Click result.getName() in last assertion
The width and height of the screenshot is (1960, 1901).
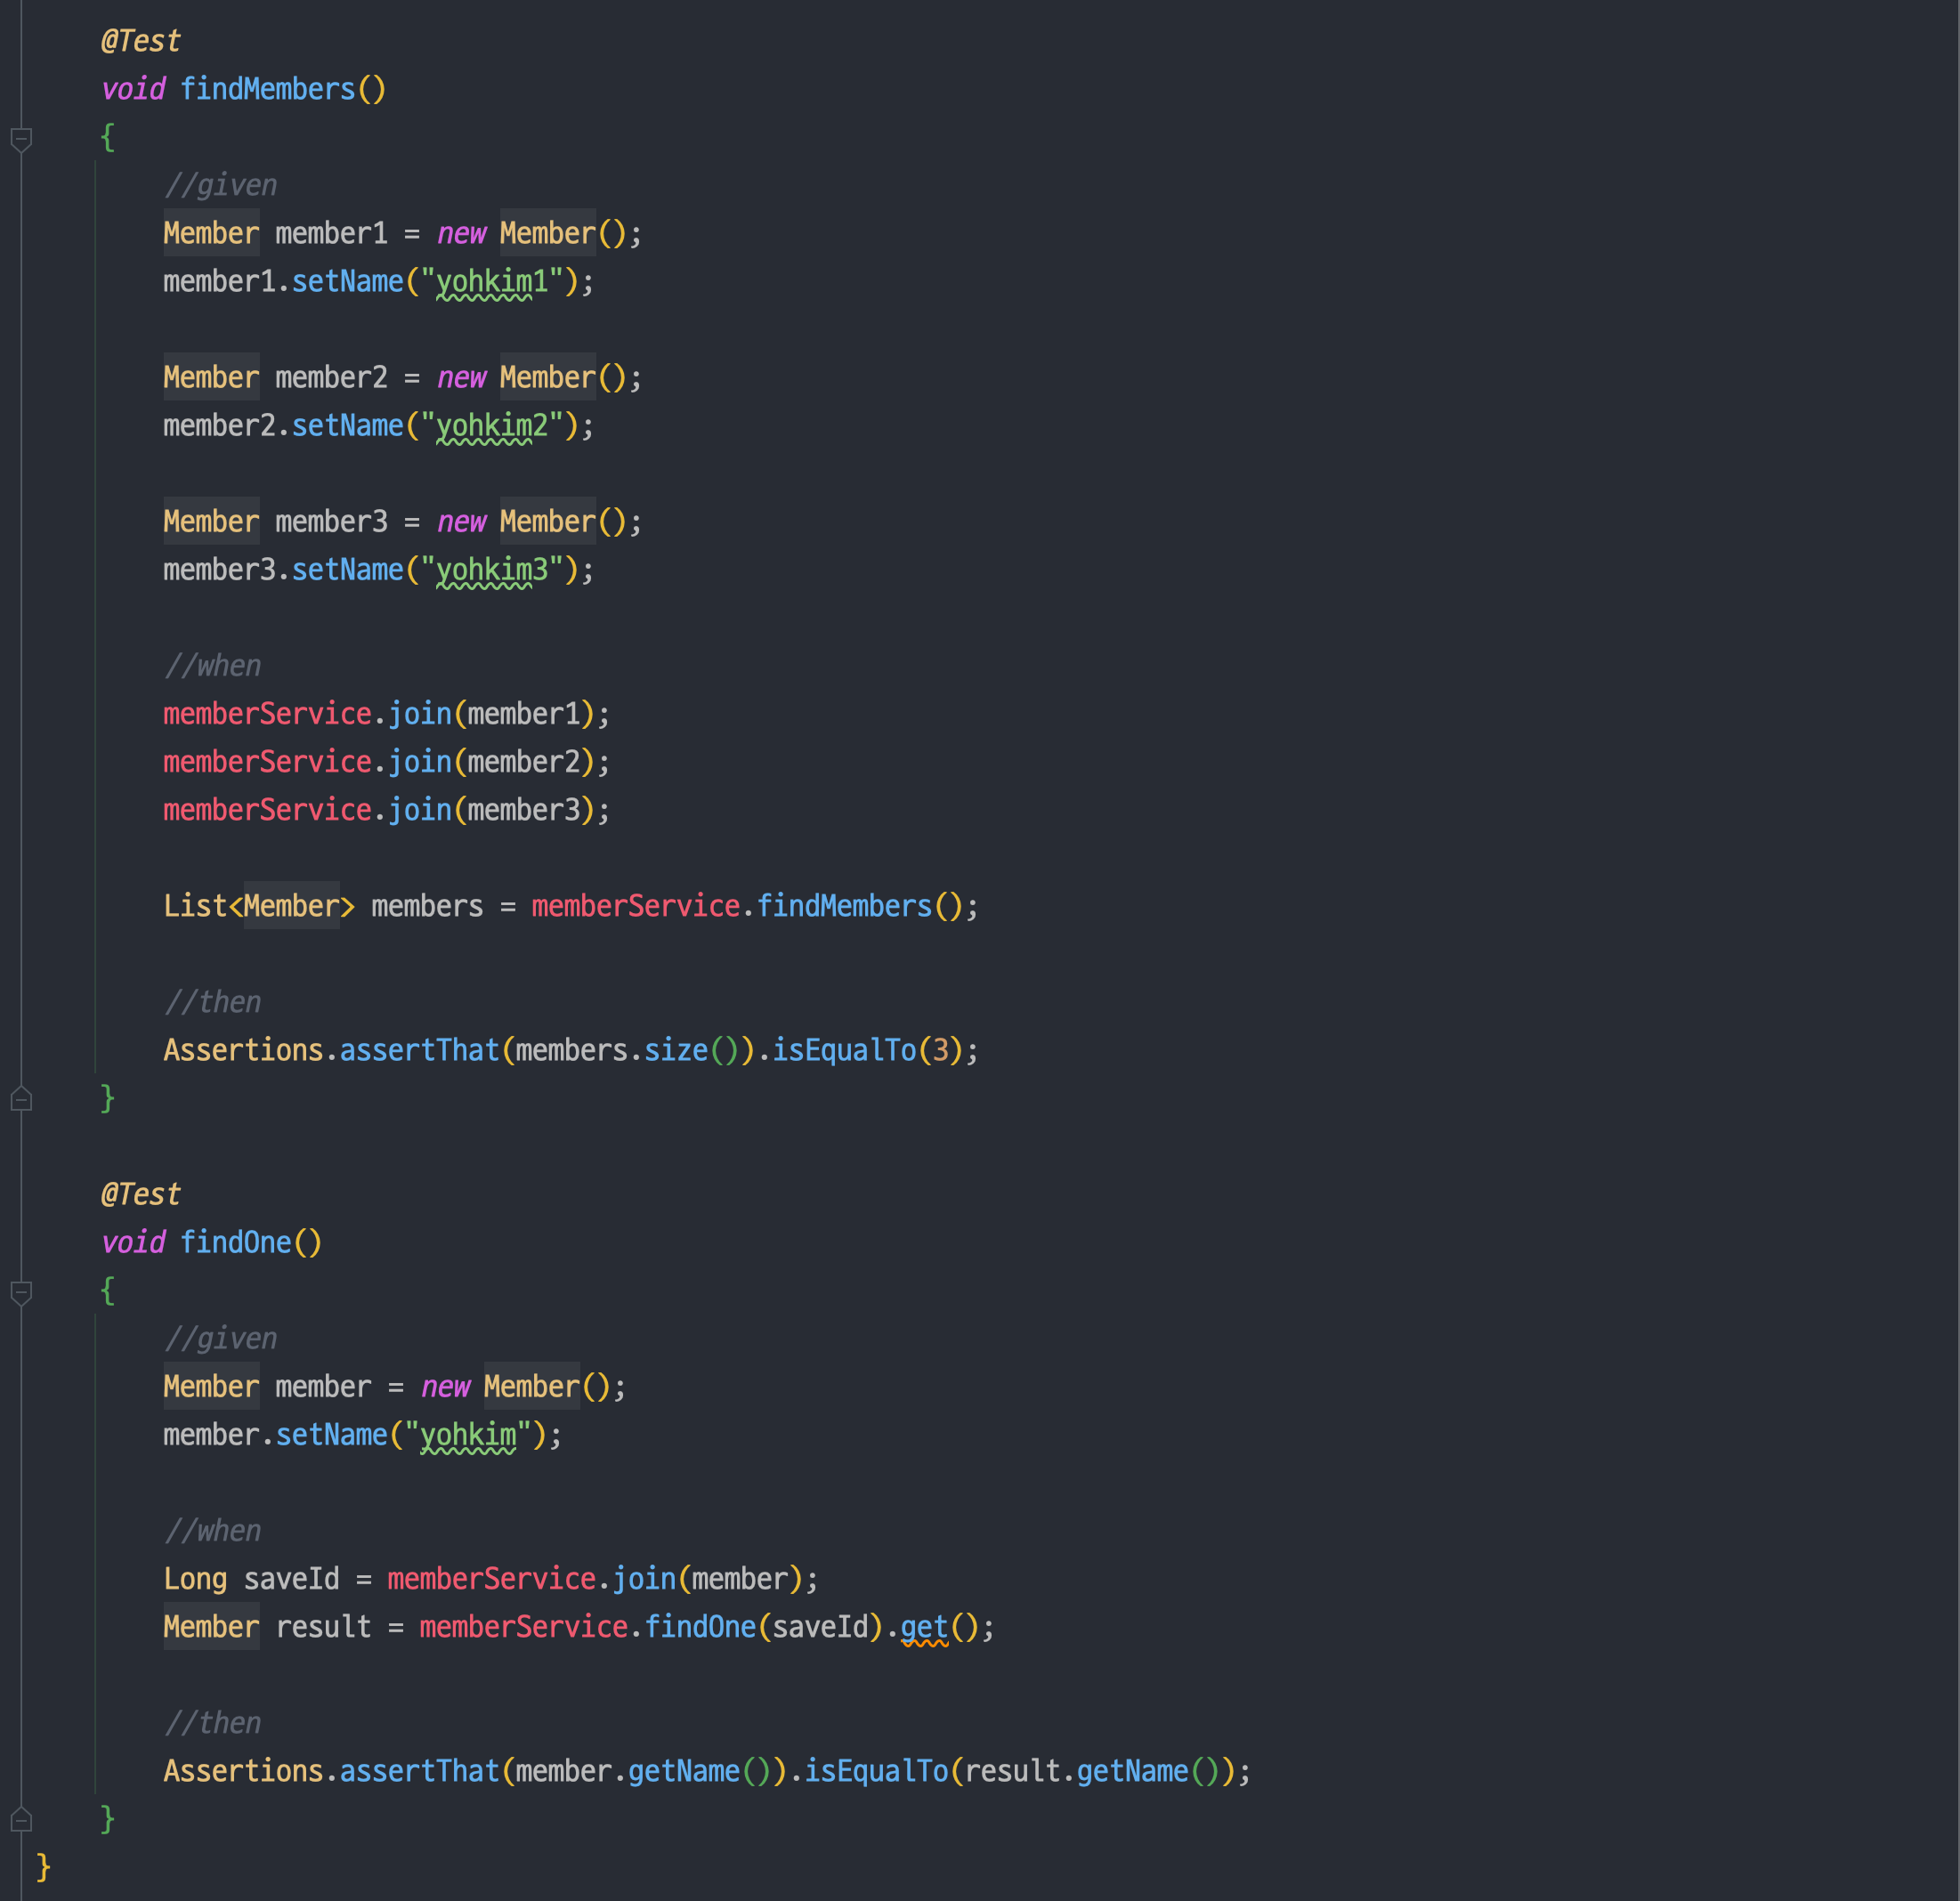click(x=1092, y=1772)
